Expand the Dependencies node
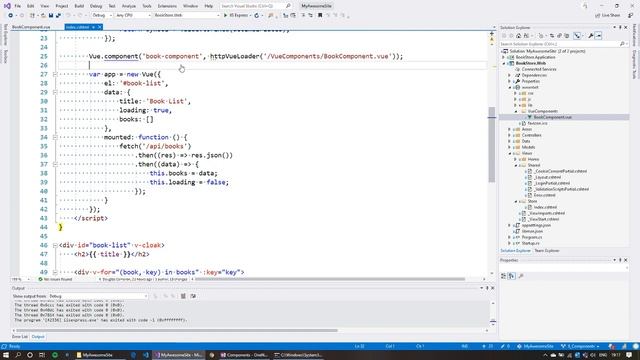This screenshot has height=360, width=640. [509, 75]
